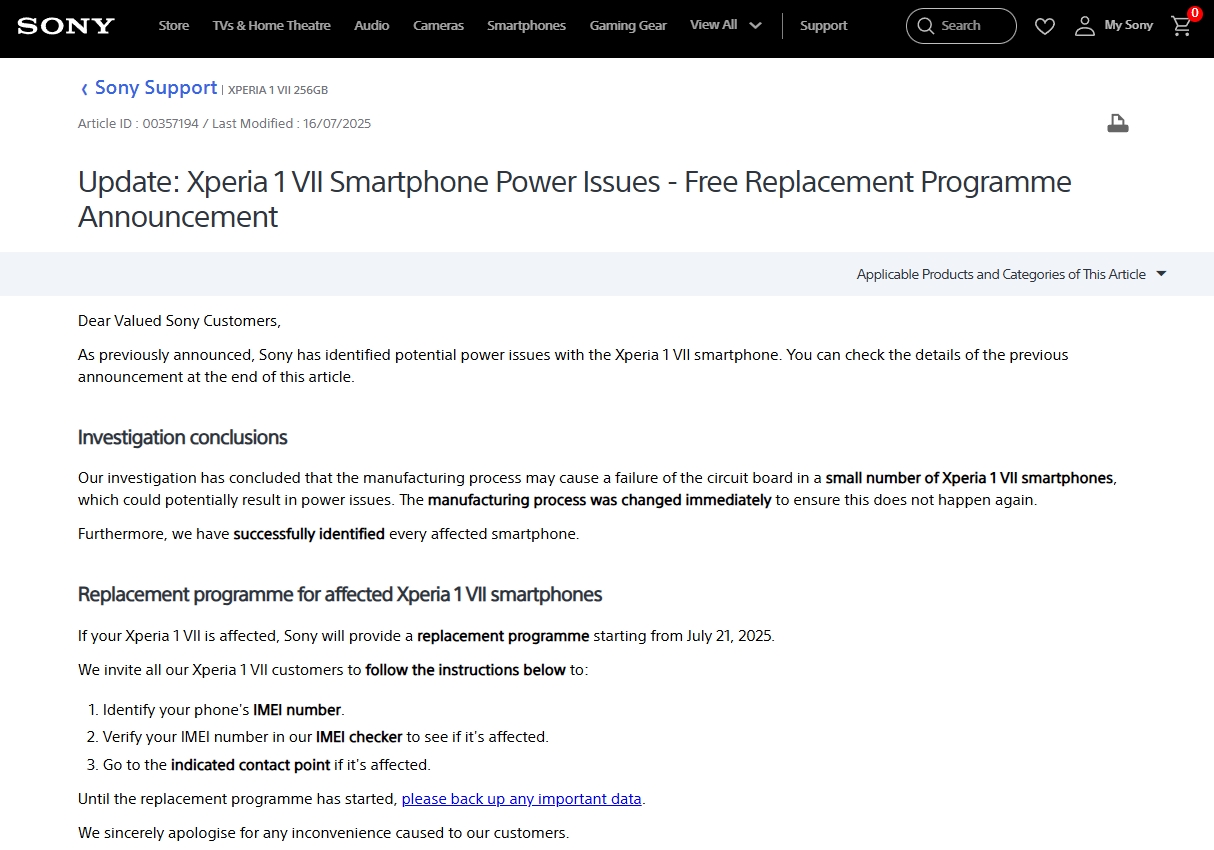Screen dimensions: 1214x850
Task: Click 'We sincerely apologise' sentence
Action: click(323, 832)
